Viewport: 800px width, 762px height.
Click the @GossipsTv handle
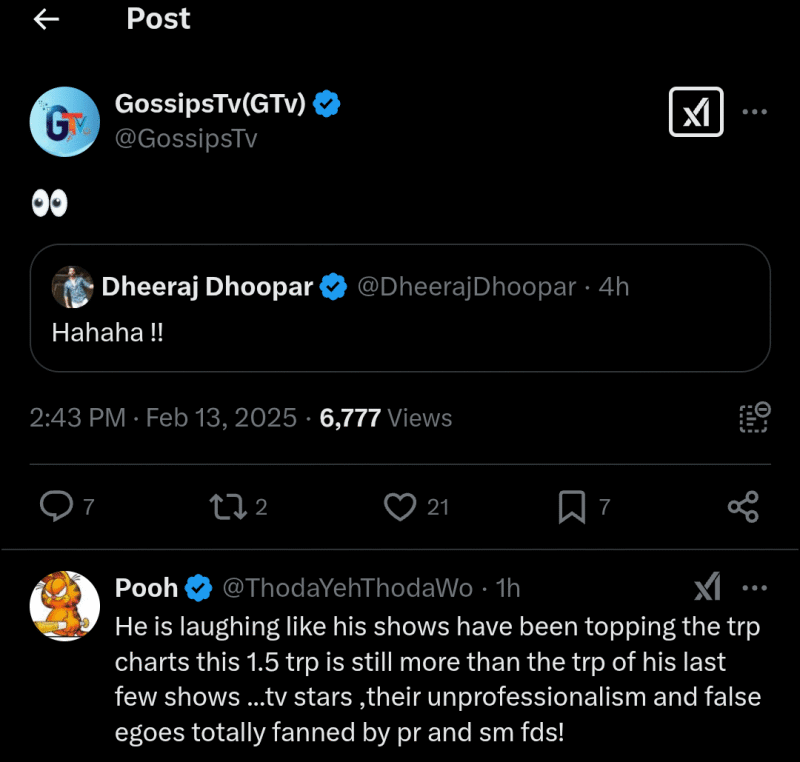tap(188, 139)
